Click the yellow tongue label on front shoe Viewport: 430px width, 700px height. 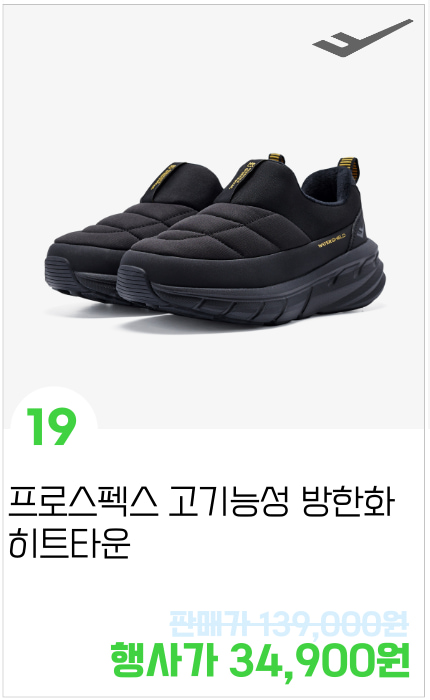click(x=241, y=175)
